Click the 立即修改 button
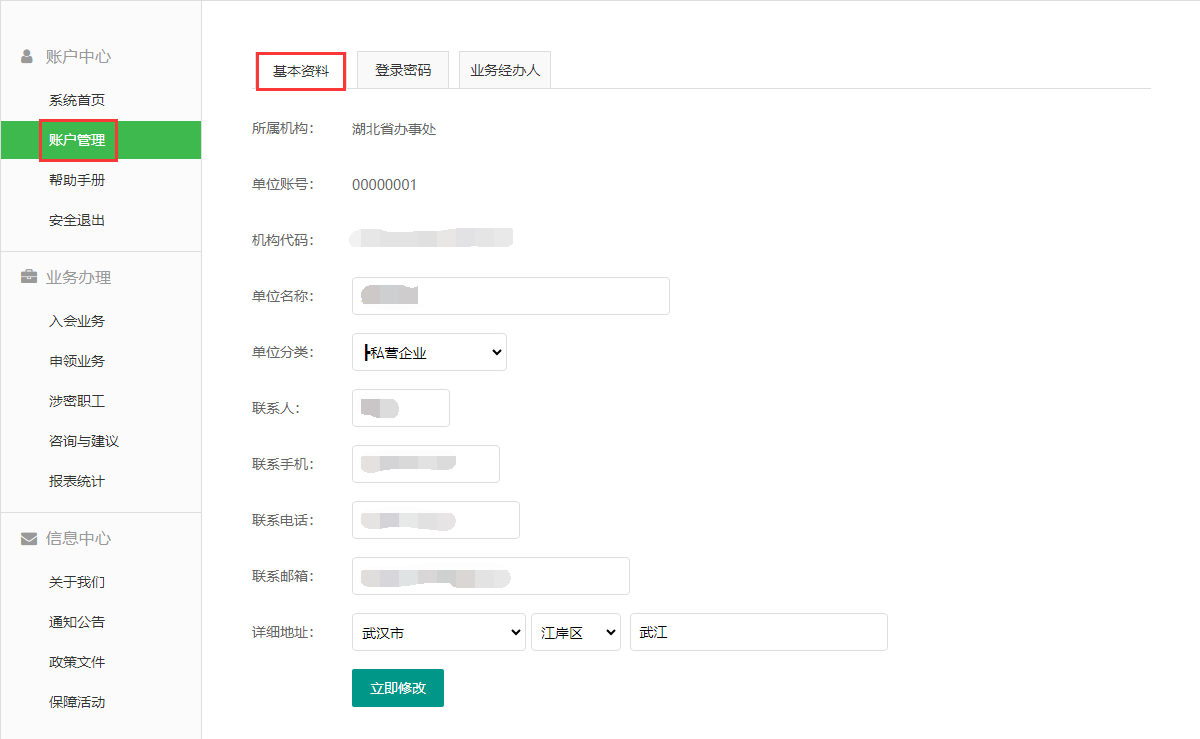The image size is (1200, 739). [398, 688]
